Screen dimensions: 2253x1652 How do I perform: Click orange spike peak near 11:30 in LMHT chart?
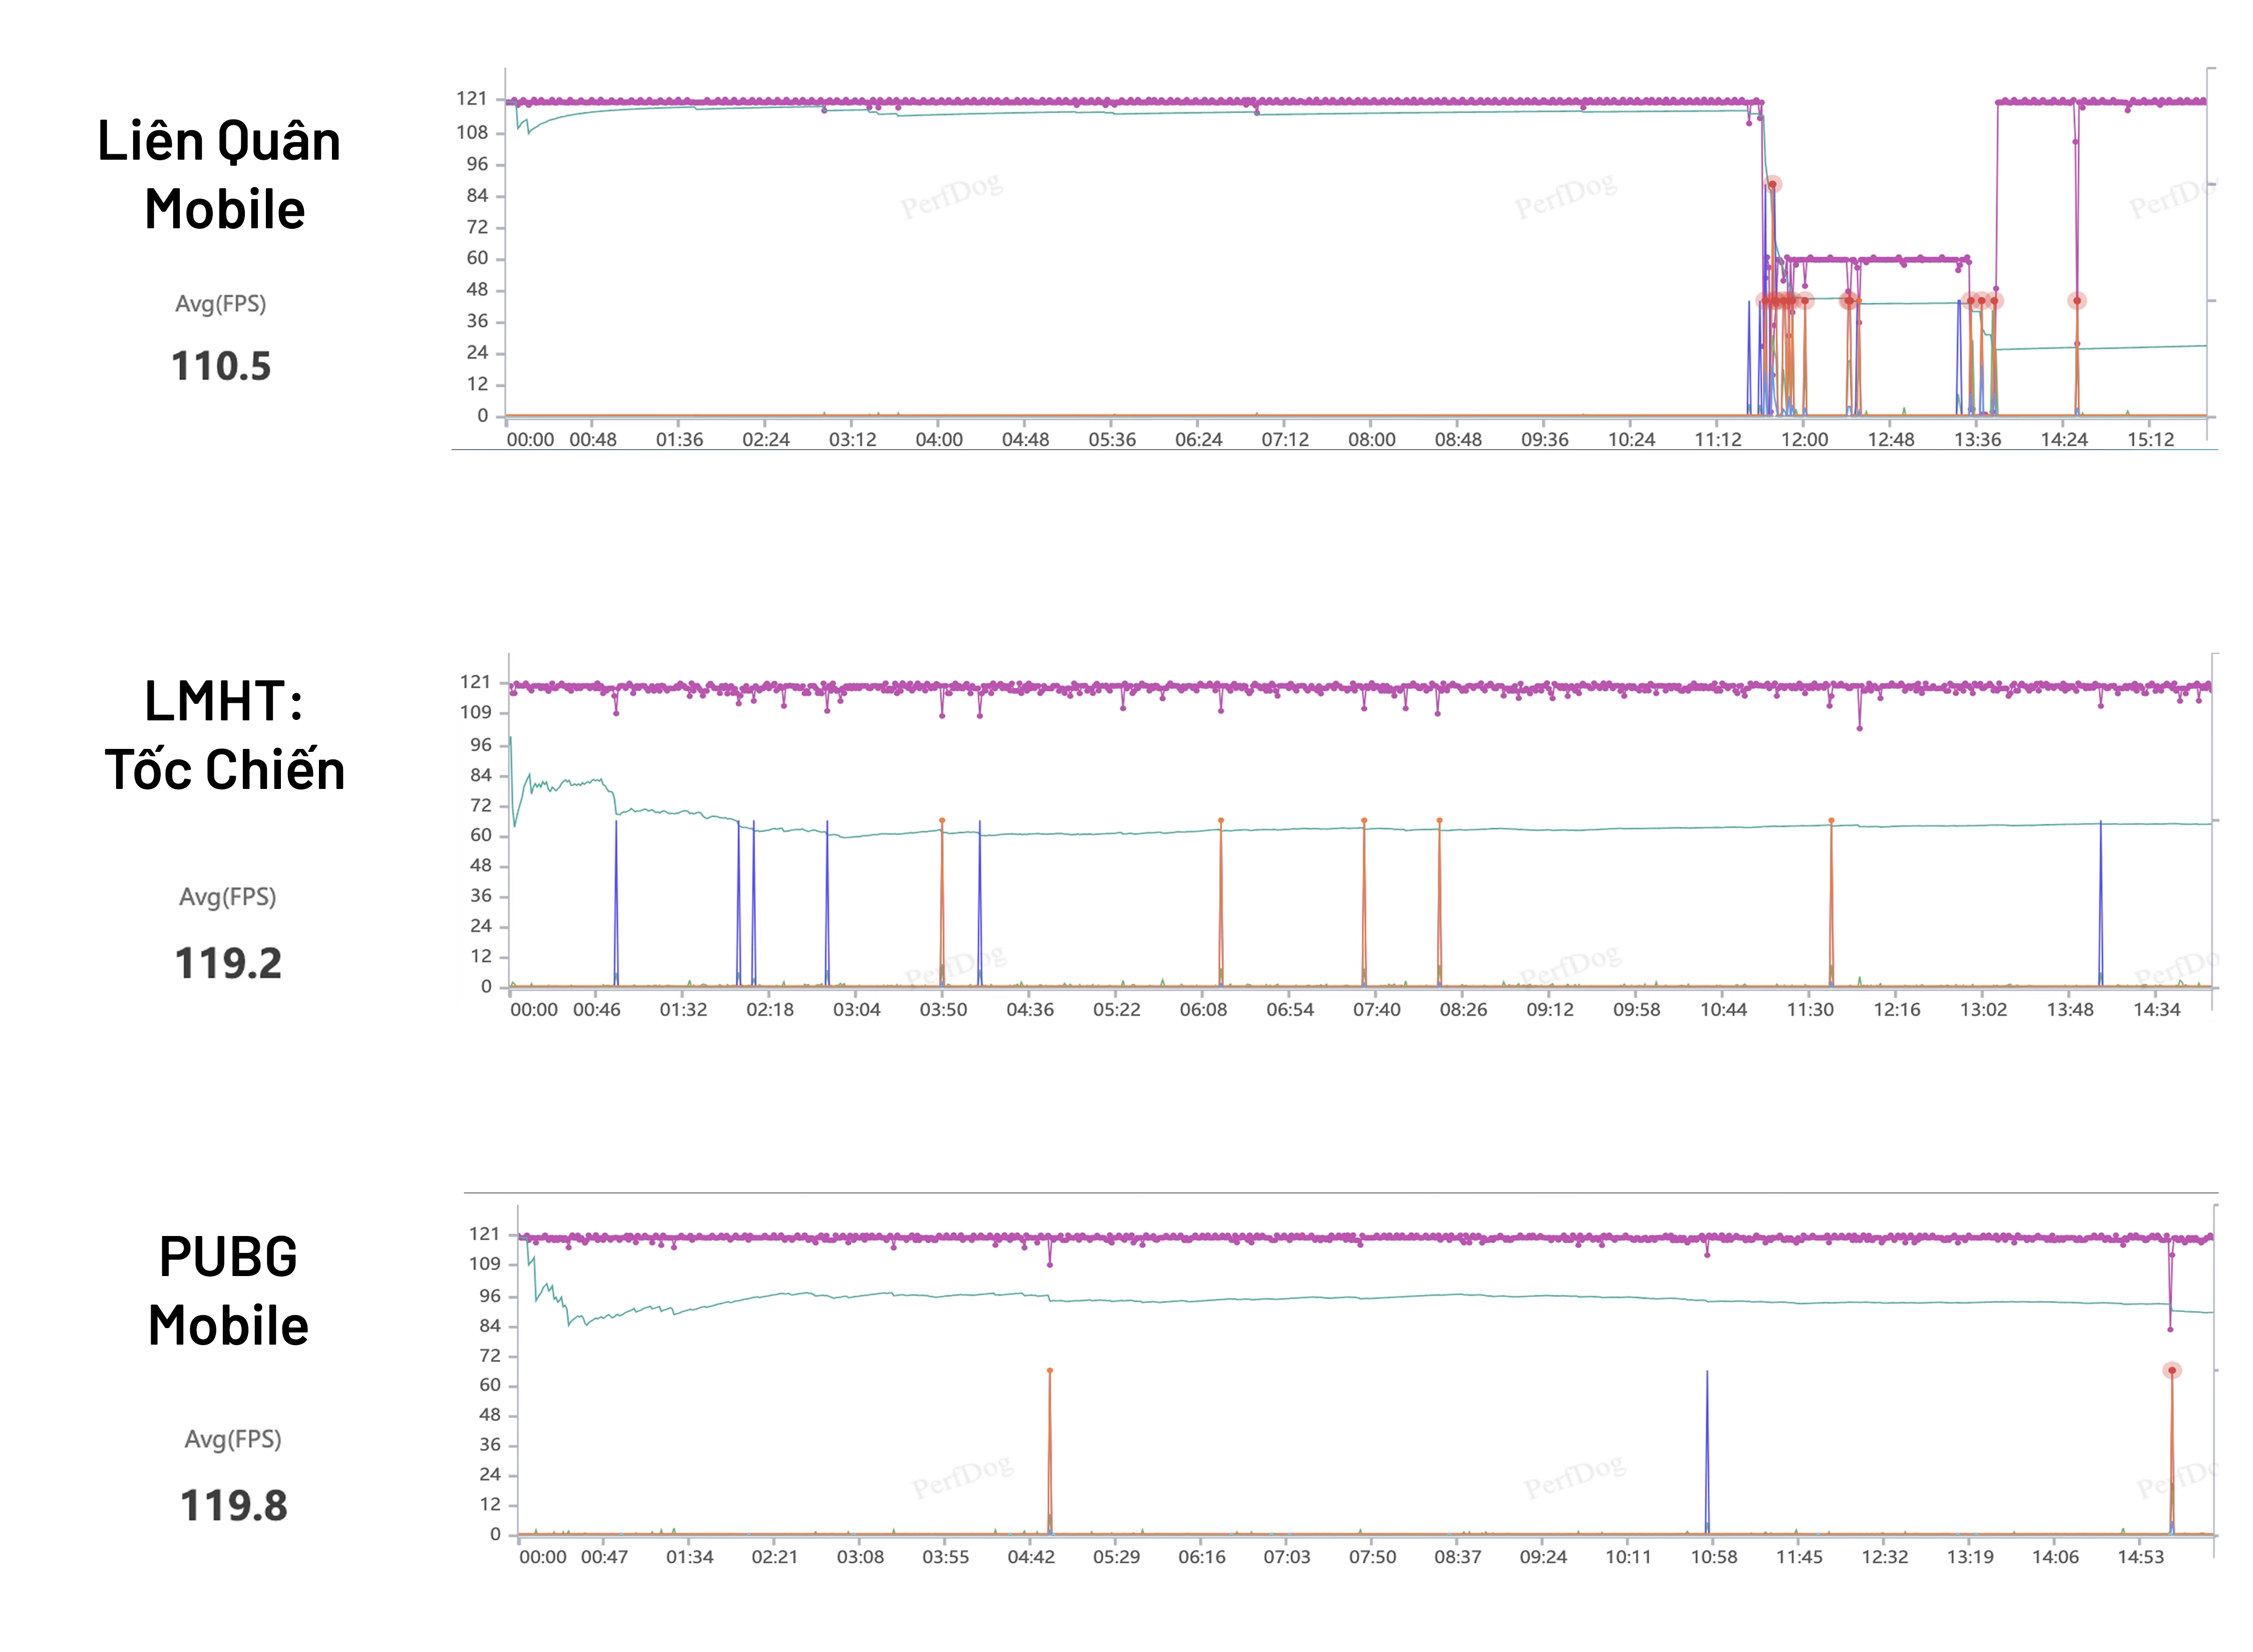(1832, 821)
